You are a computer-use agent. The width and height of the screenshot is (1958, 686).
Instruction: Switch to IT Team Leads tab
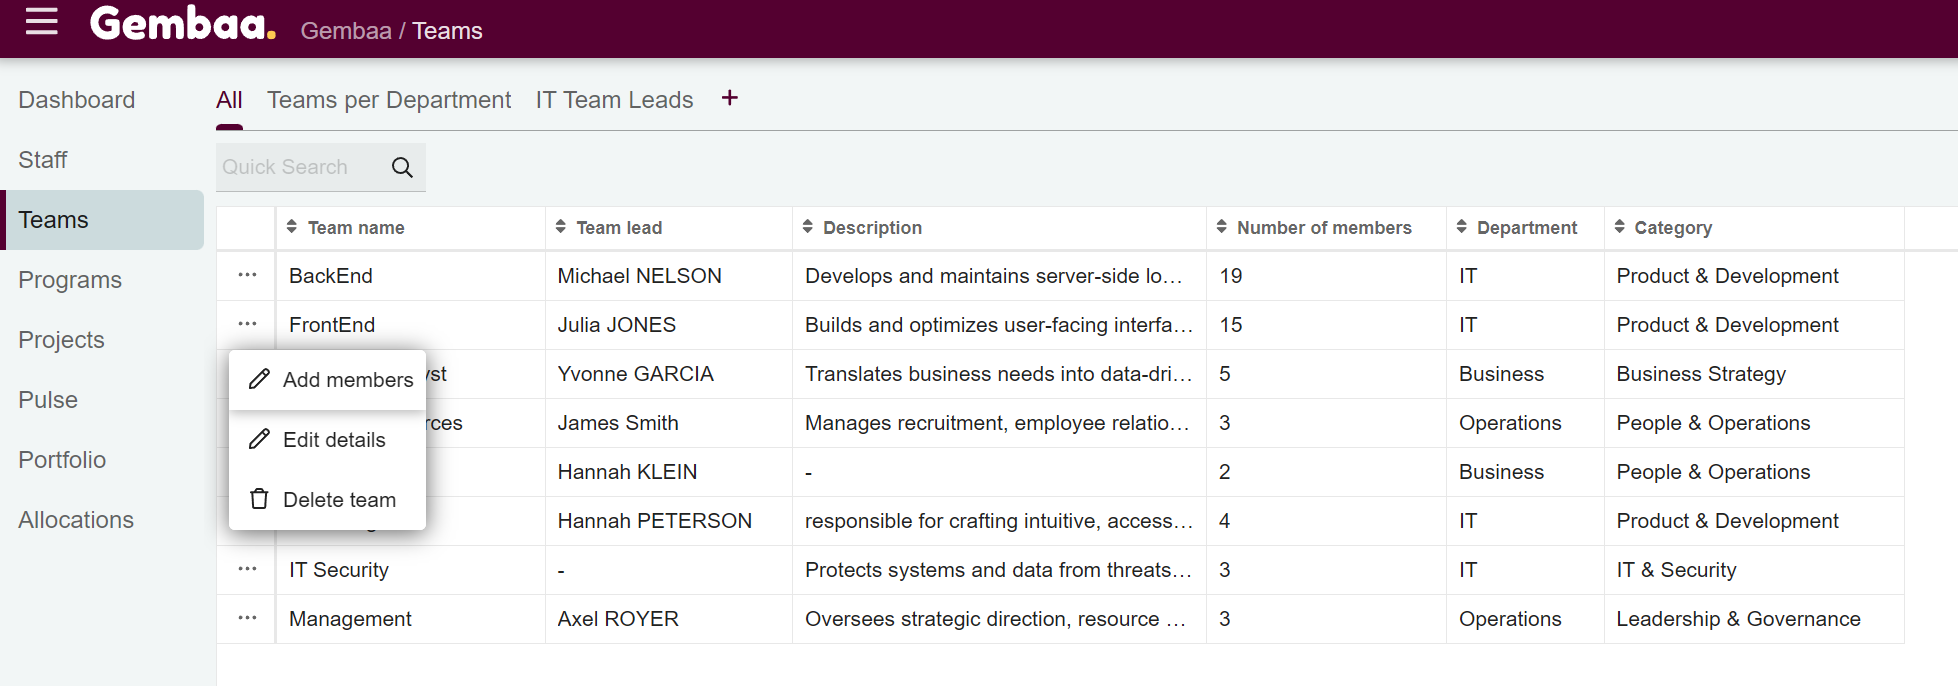tap(614, 100)
